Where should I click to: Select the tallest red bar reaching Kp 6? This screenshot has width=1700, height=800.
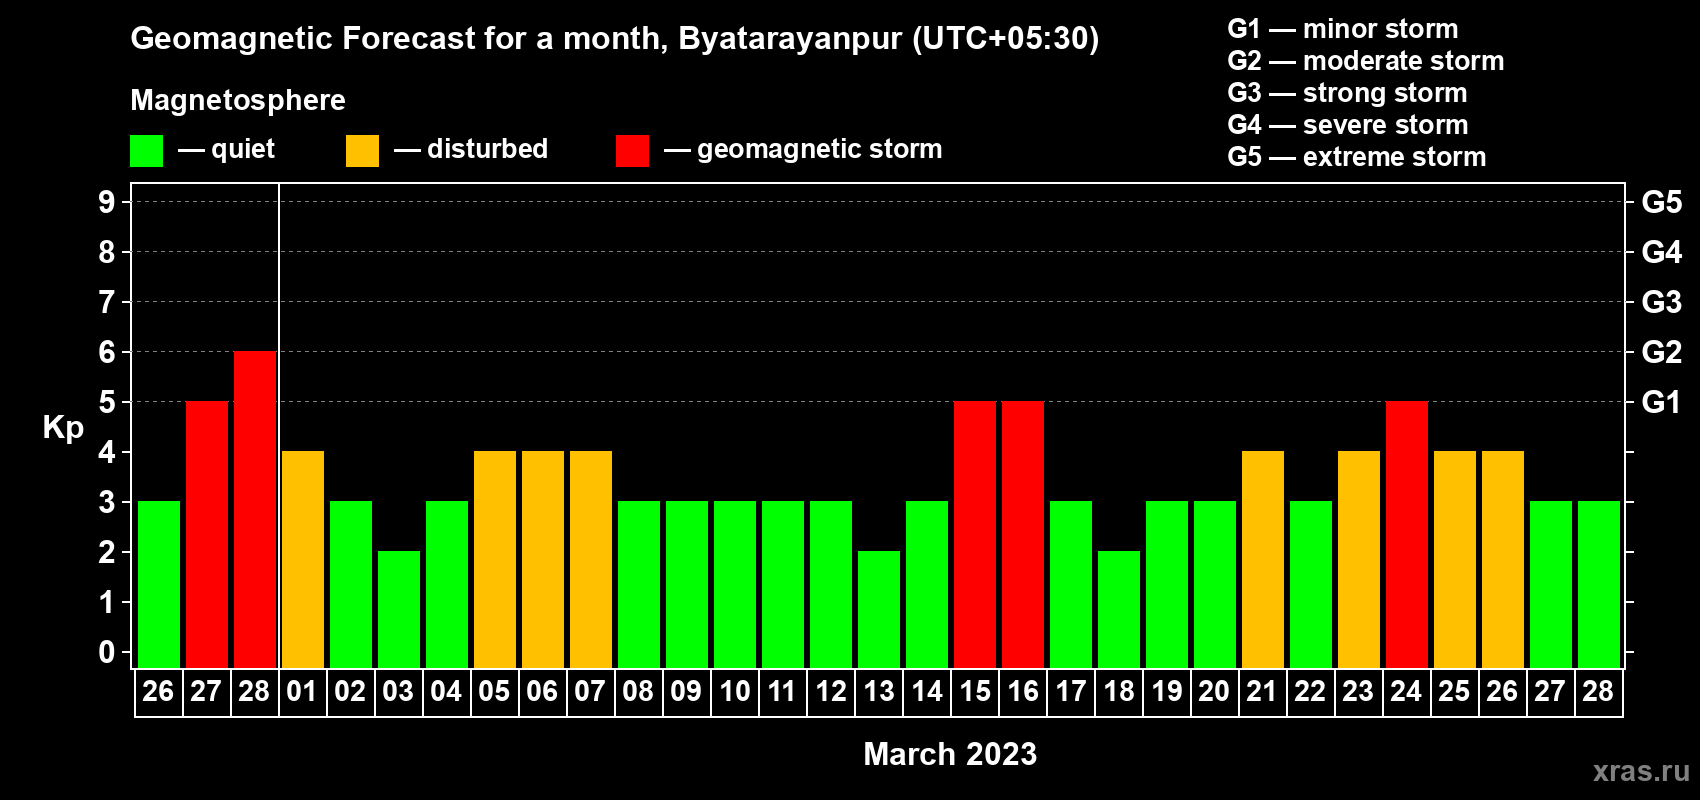tap(255, 509)
